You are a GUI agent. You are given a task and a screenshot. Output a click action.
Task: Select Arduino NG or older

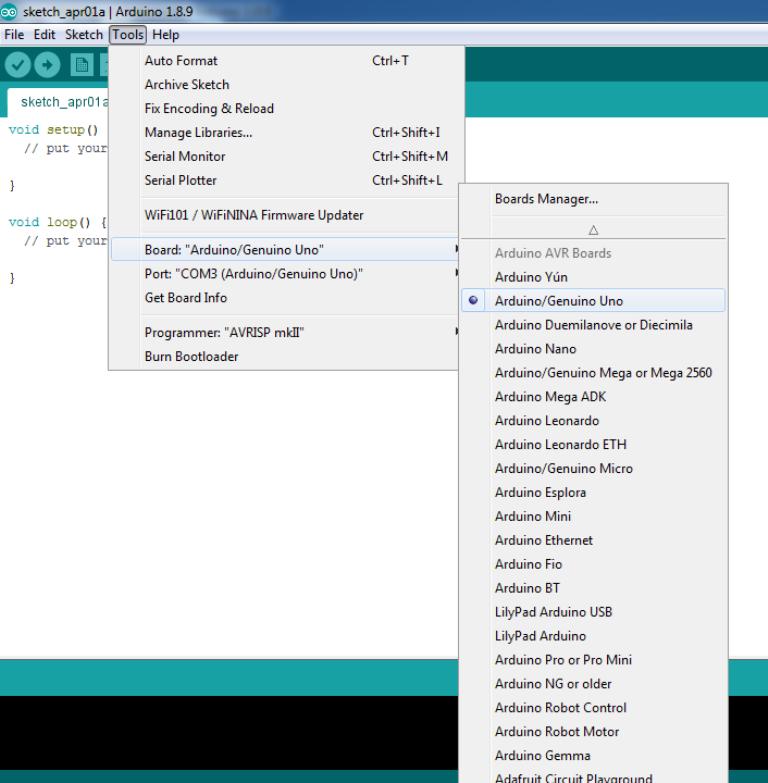pos(593,684)
